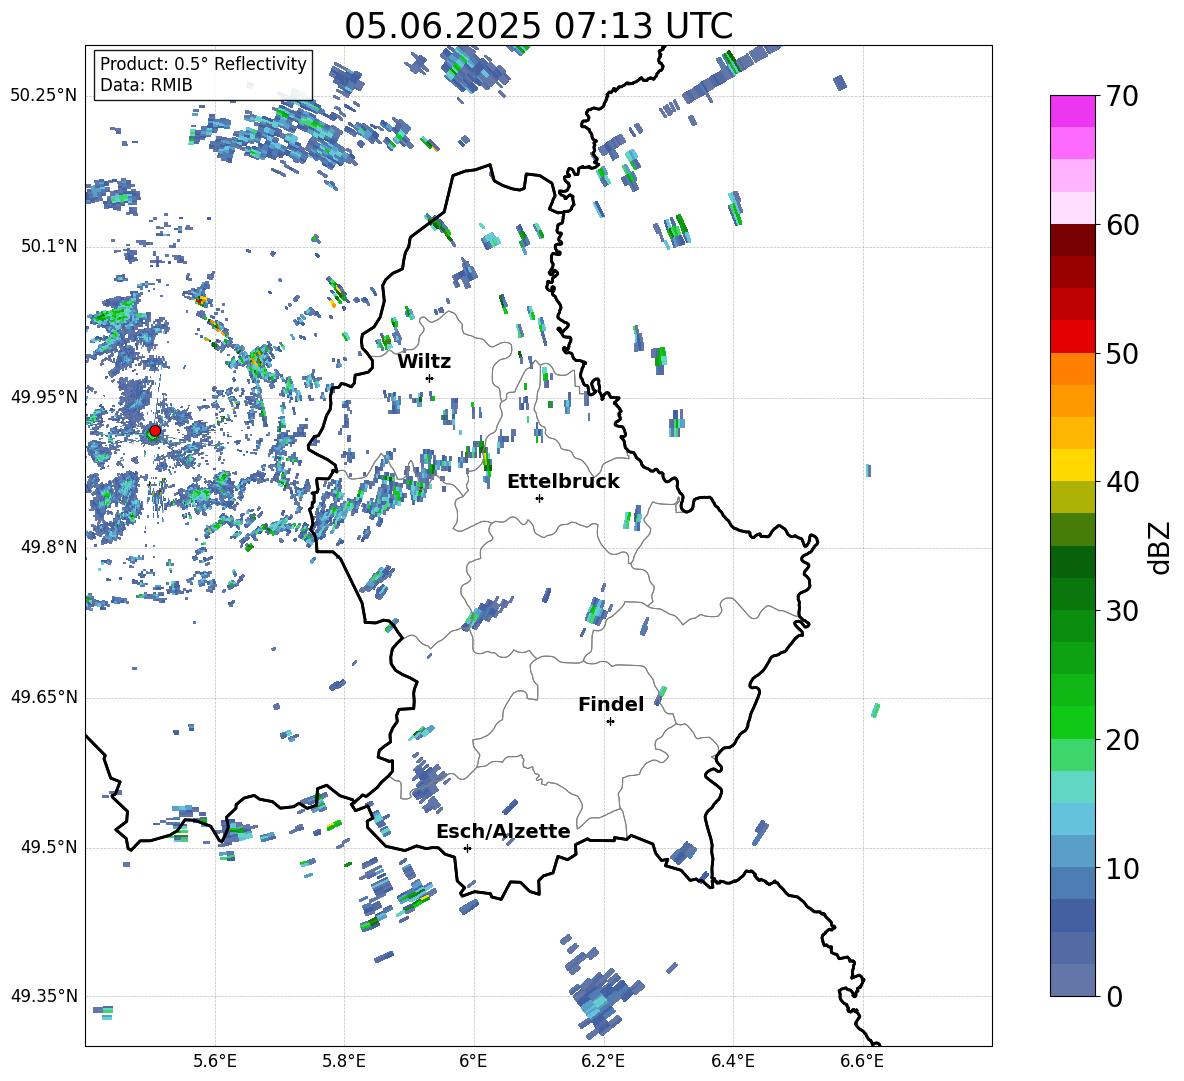Screen dimensions: 1184x1081
Task: Click the Esch/Alzette station cross marker
Action: (467, 848)
